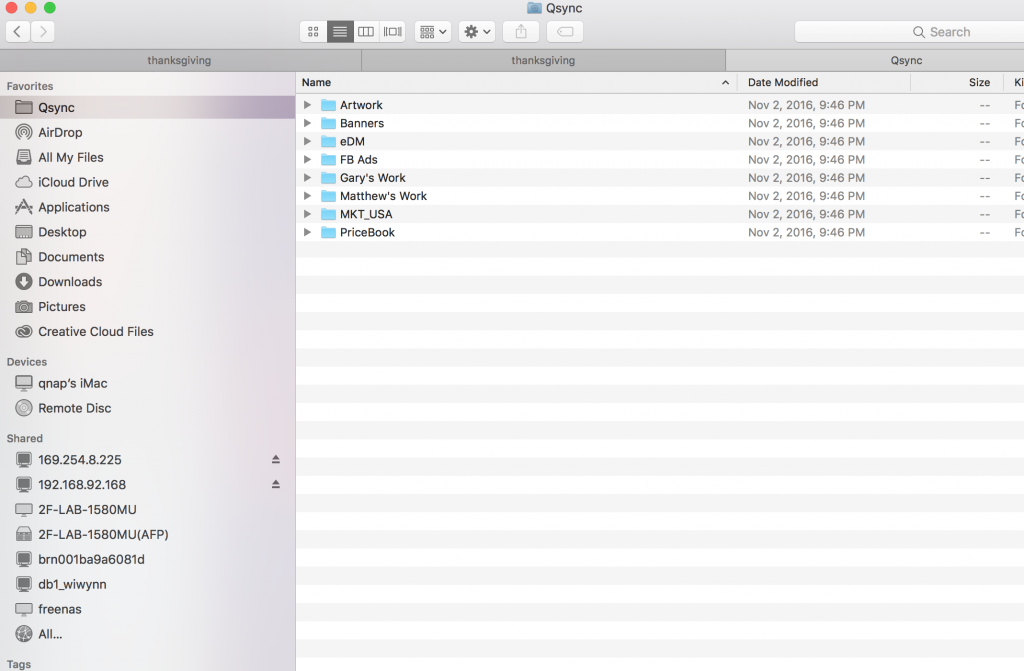Open AirDrop from sidebar
Image resolution: width=1024 pixels, height=671 pixels.
coord(60,133)
